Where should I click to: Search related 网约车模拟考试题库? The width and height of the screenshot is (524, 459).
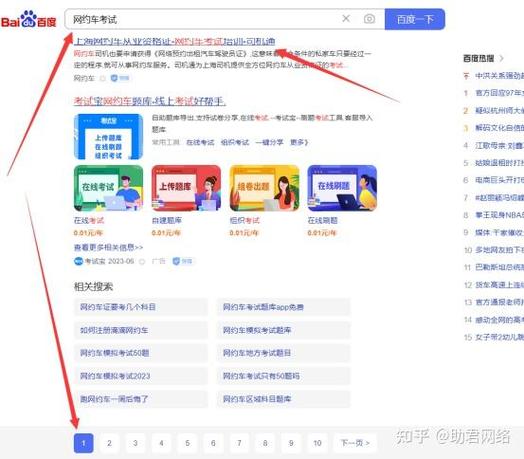coord(257,330)
